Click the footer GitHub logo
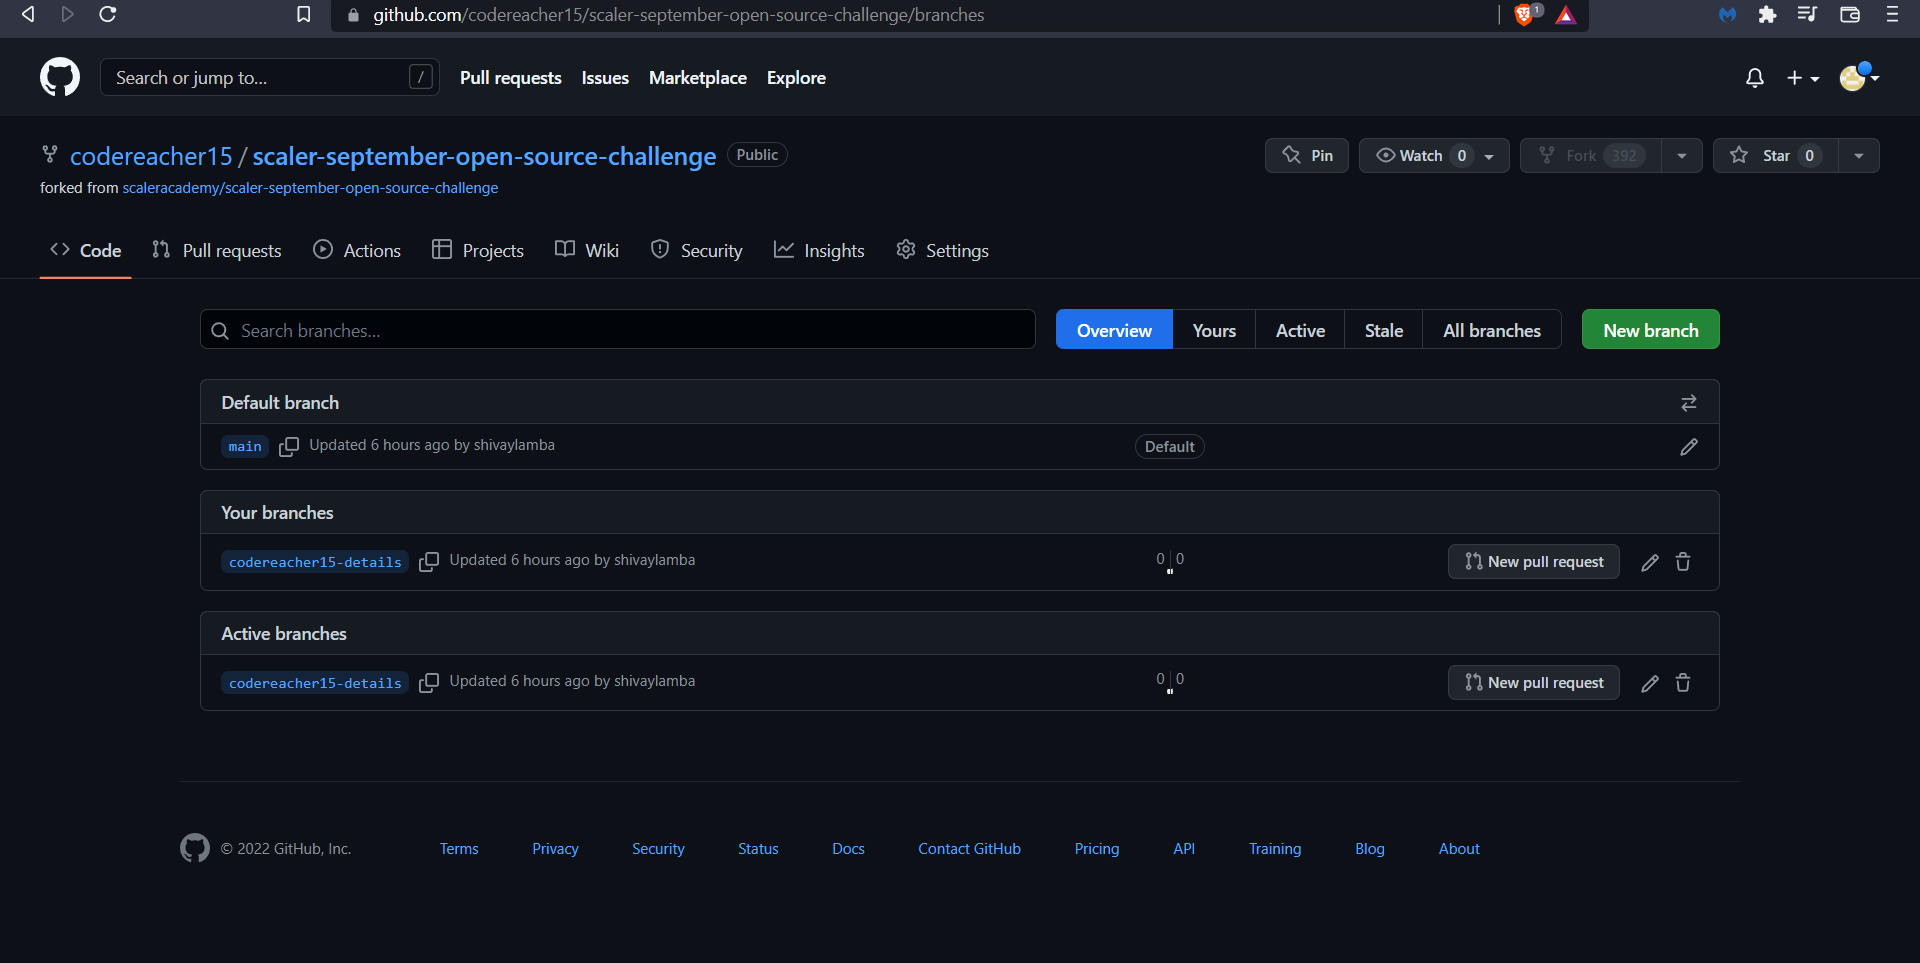This screenshot has height=963, width=1920. pos(195,848)
